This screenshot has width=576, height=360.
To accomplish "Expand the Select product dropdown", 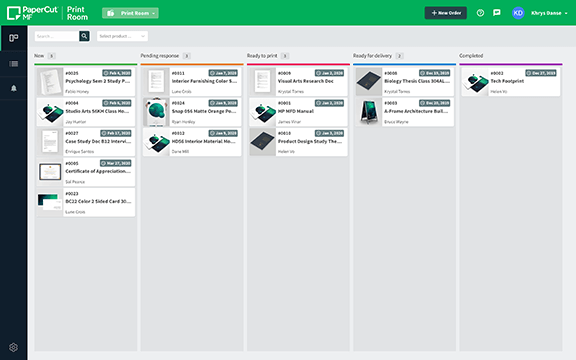I will (x=122, y=36).
